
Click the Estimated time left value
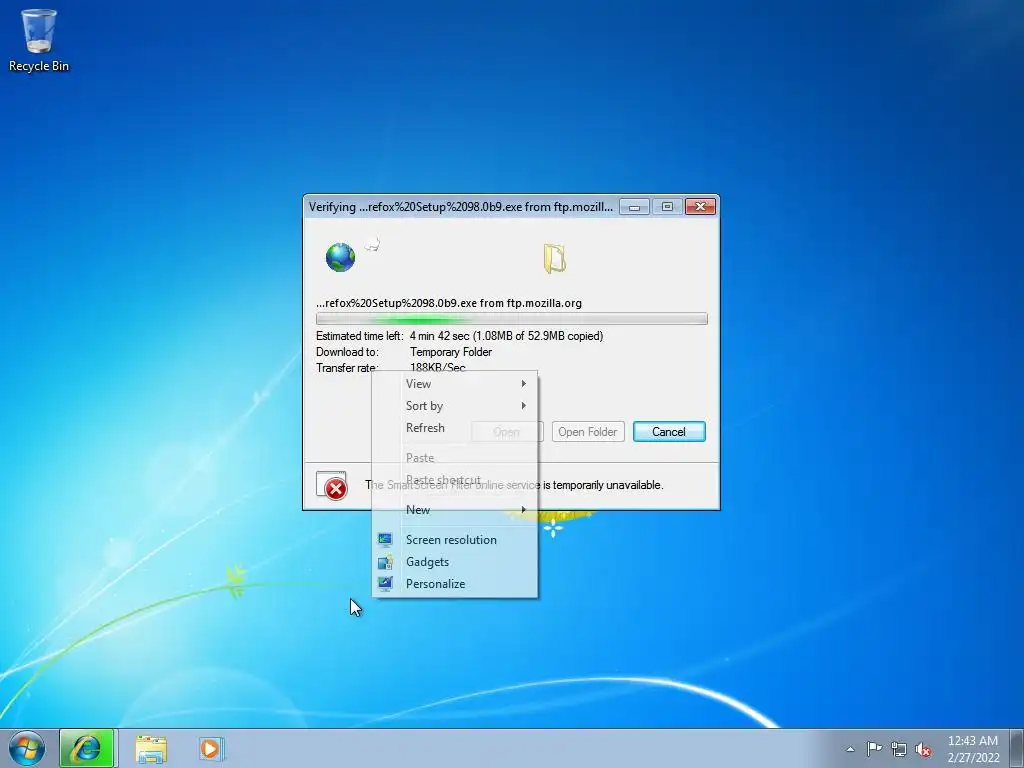click(506, 336)
